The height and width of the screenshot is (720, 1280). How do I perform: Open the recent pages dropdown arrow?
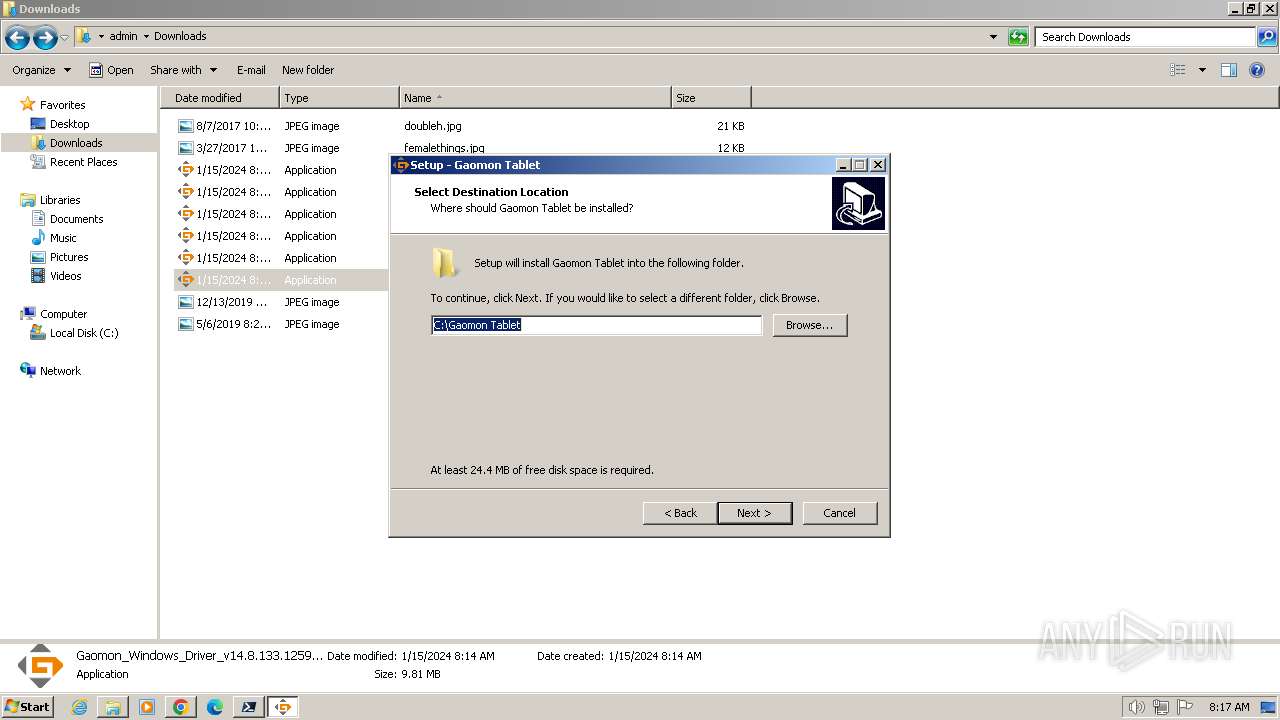click(65, 38)
